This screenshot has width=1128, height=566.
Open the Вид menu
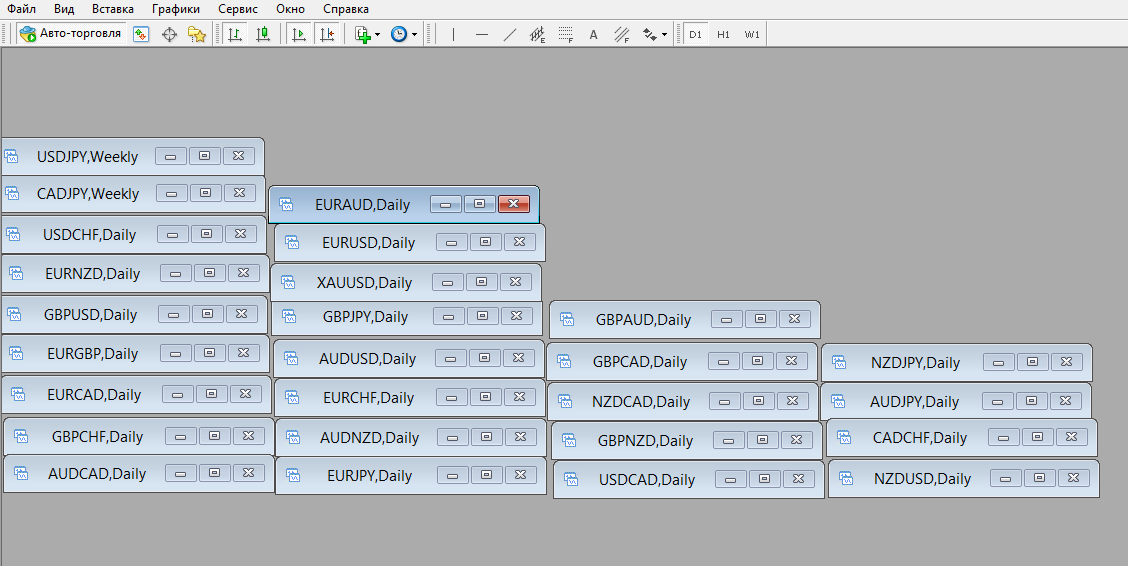point(64,9)
